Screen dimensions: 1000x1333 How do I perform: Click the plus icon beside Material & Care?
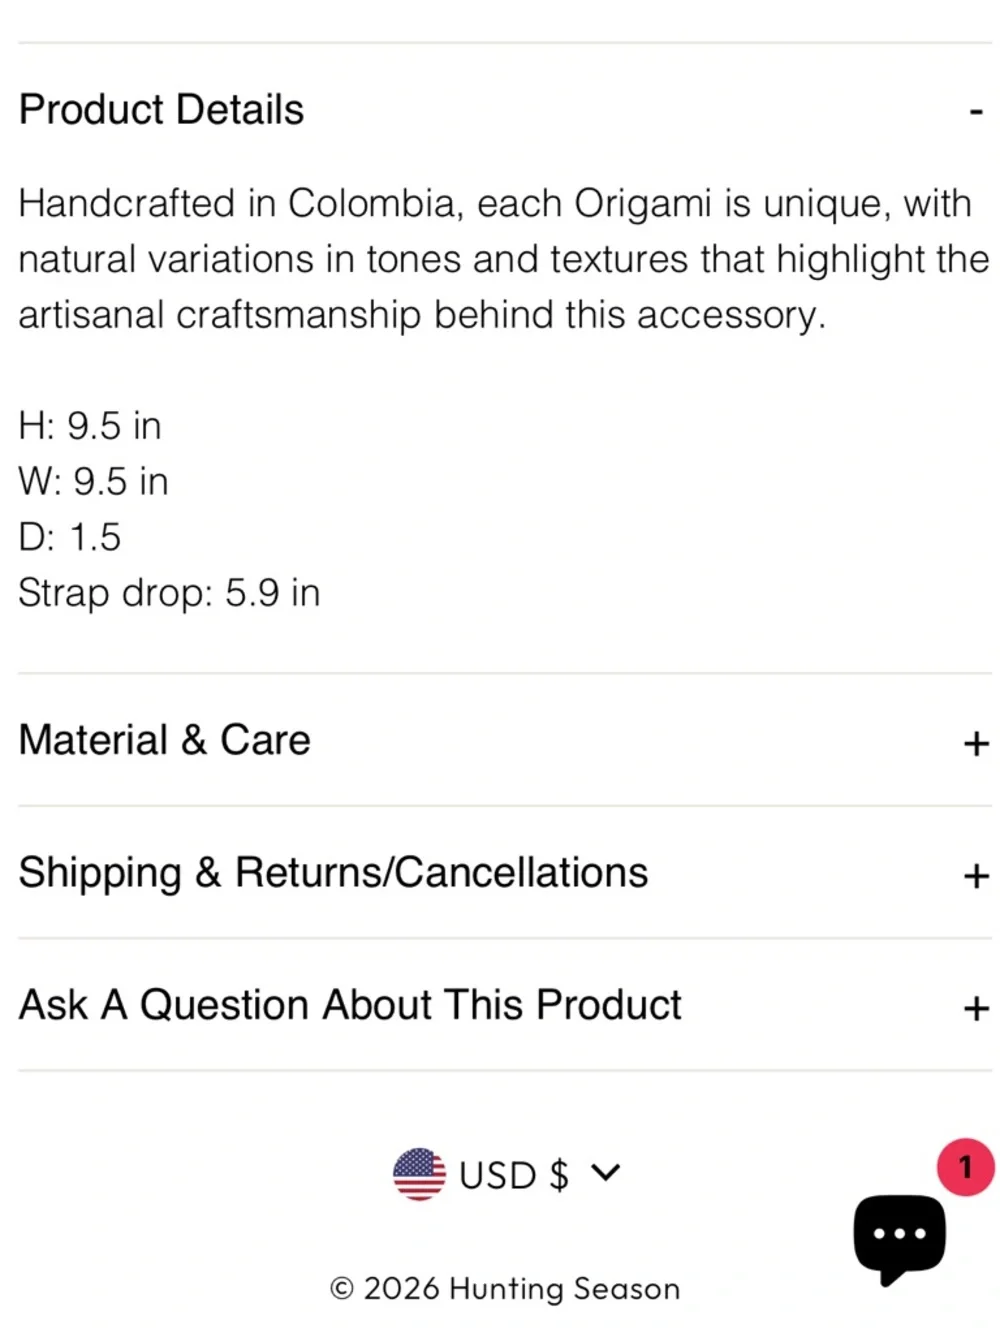coord(976,743)
